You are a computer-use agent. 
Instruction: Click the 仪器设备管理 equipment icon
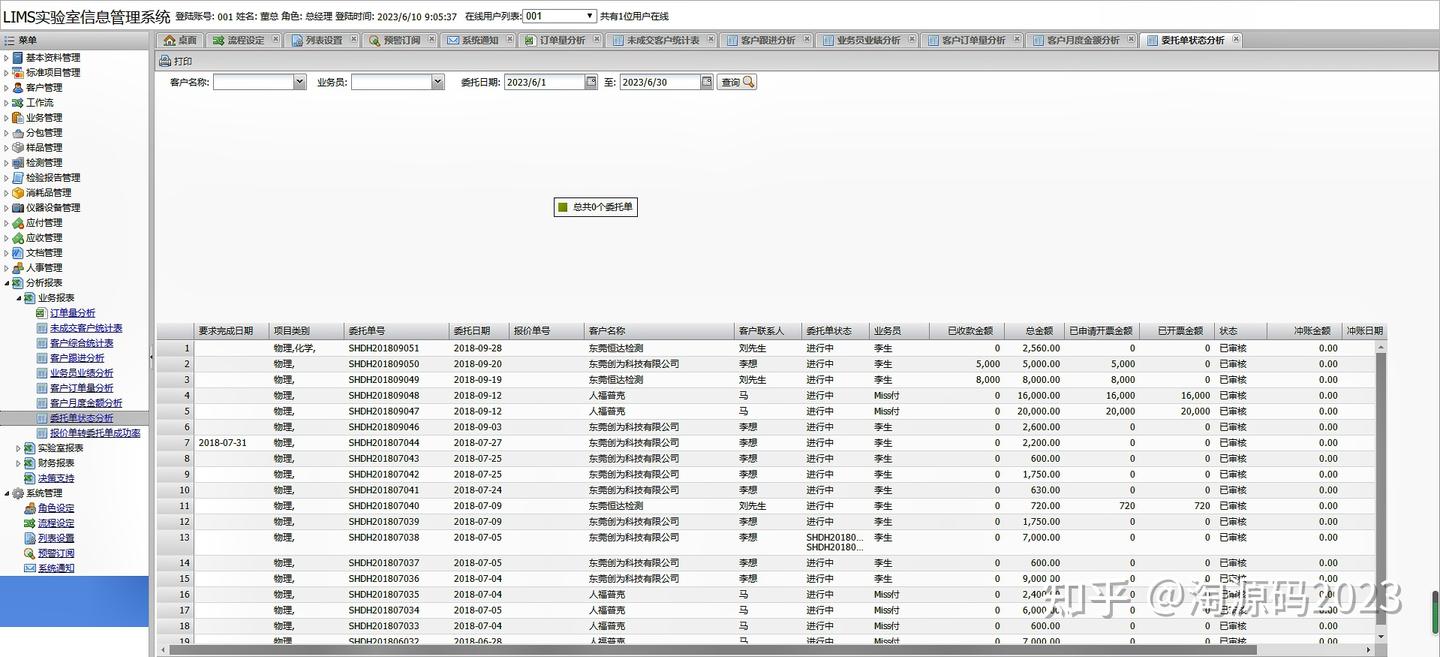pos(18,208)
